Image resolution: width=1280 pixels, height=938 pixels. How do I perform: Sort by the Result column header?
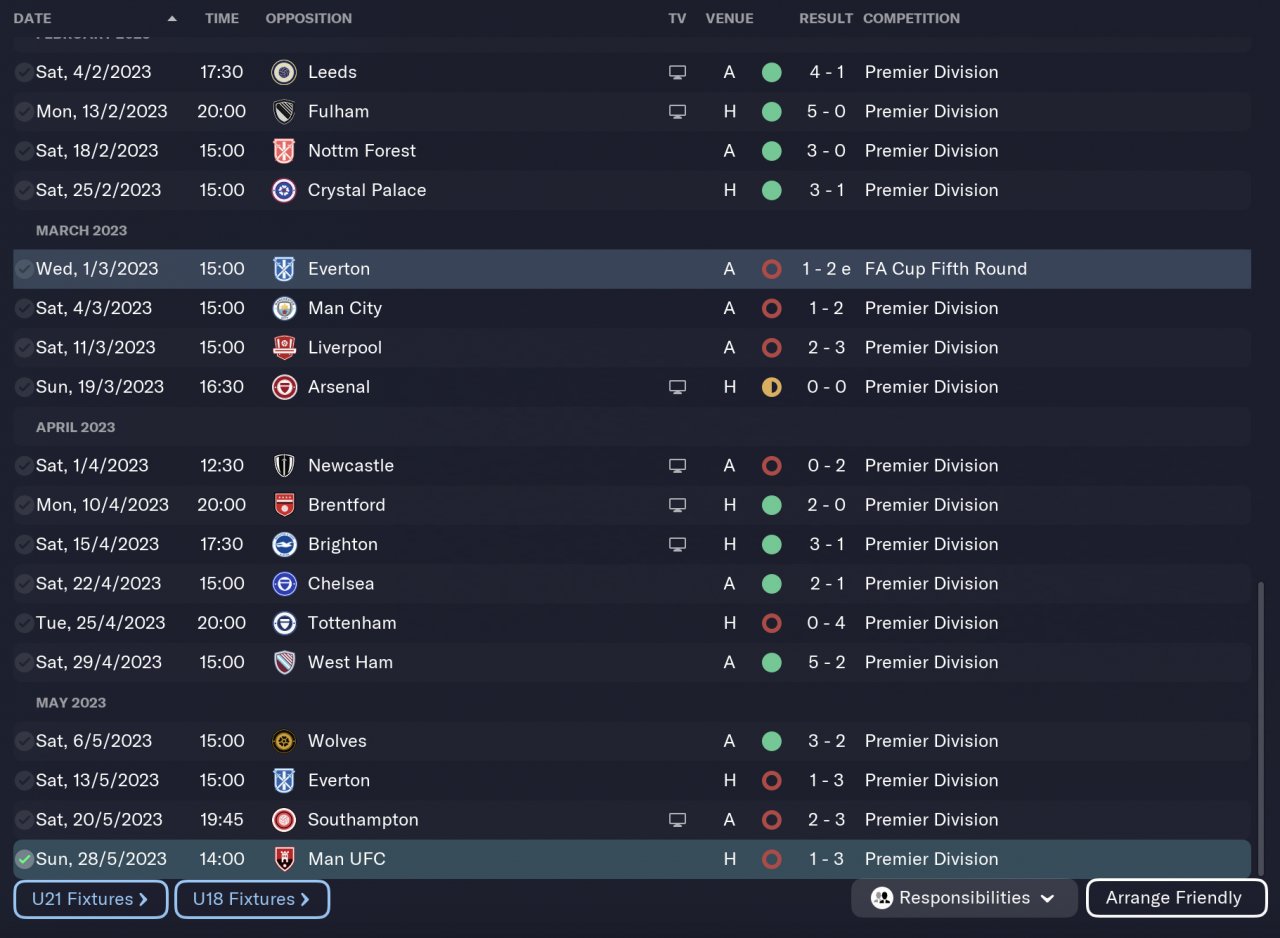tap(825, 18)
